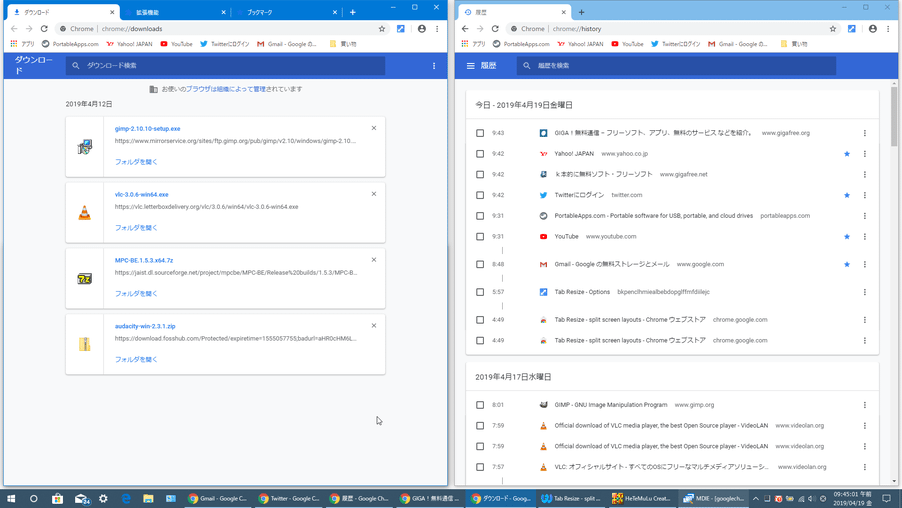Show gimp setup file in folder
Screen dimensions: 902x508
(x=136, y=162)
